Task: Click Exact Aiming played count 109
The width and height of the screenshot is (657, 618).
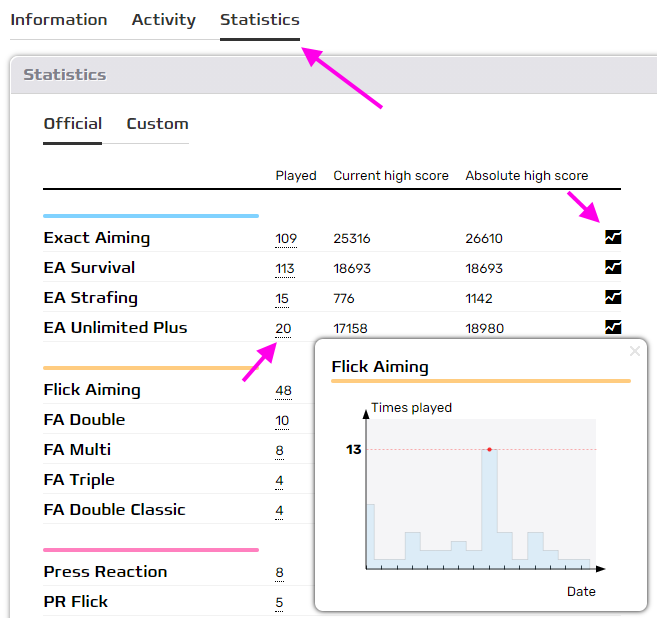Action: click(286, 239)
